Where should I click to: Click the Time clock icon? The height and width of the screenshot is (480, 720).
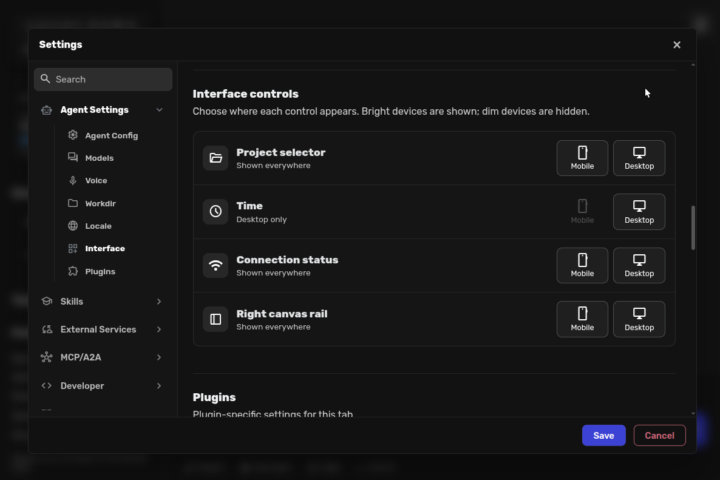(215, 211)
